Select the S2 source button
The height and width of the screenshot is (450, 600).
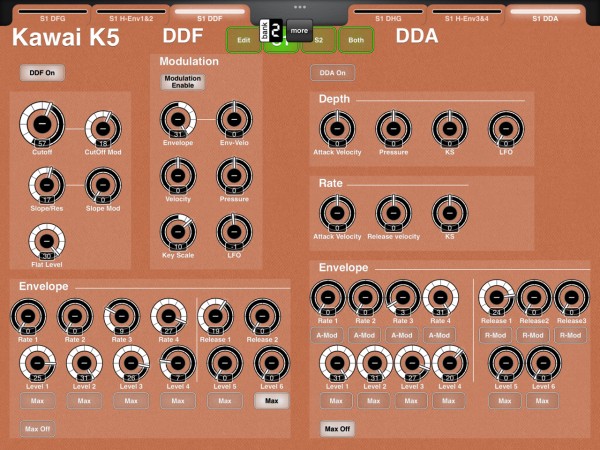(318, 40)
